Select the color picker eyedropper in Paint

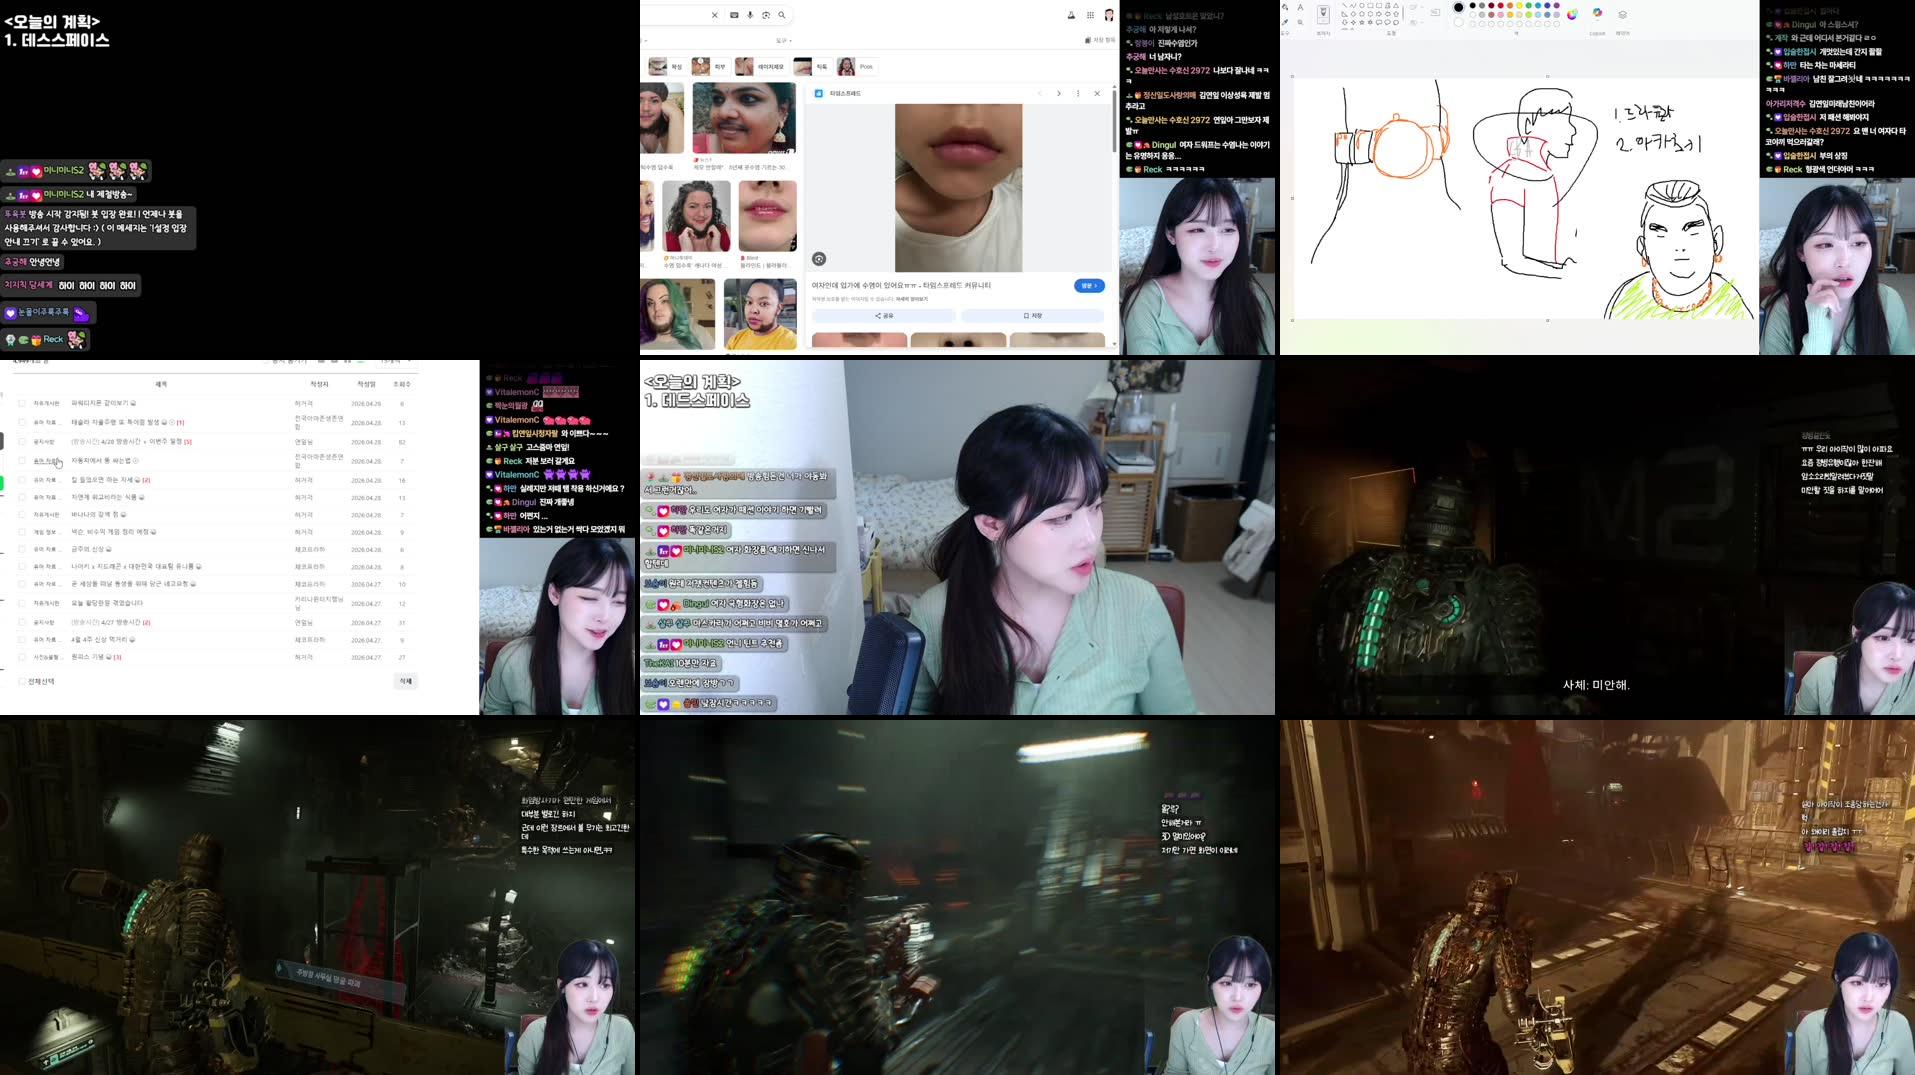tap(1286, 22)
